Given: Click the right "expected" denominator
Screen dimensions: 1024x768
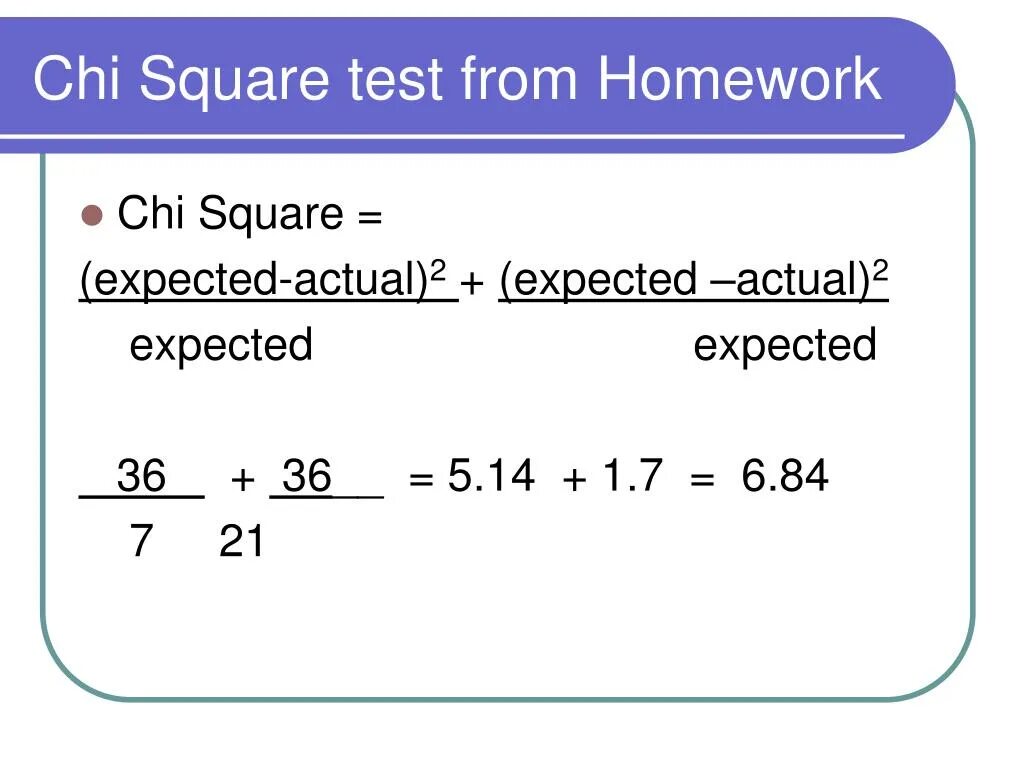Looking at the screenshot, I should point(785,345).
